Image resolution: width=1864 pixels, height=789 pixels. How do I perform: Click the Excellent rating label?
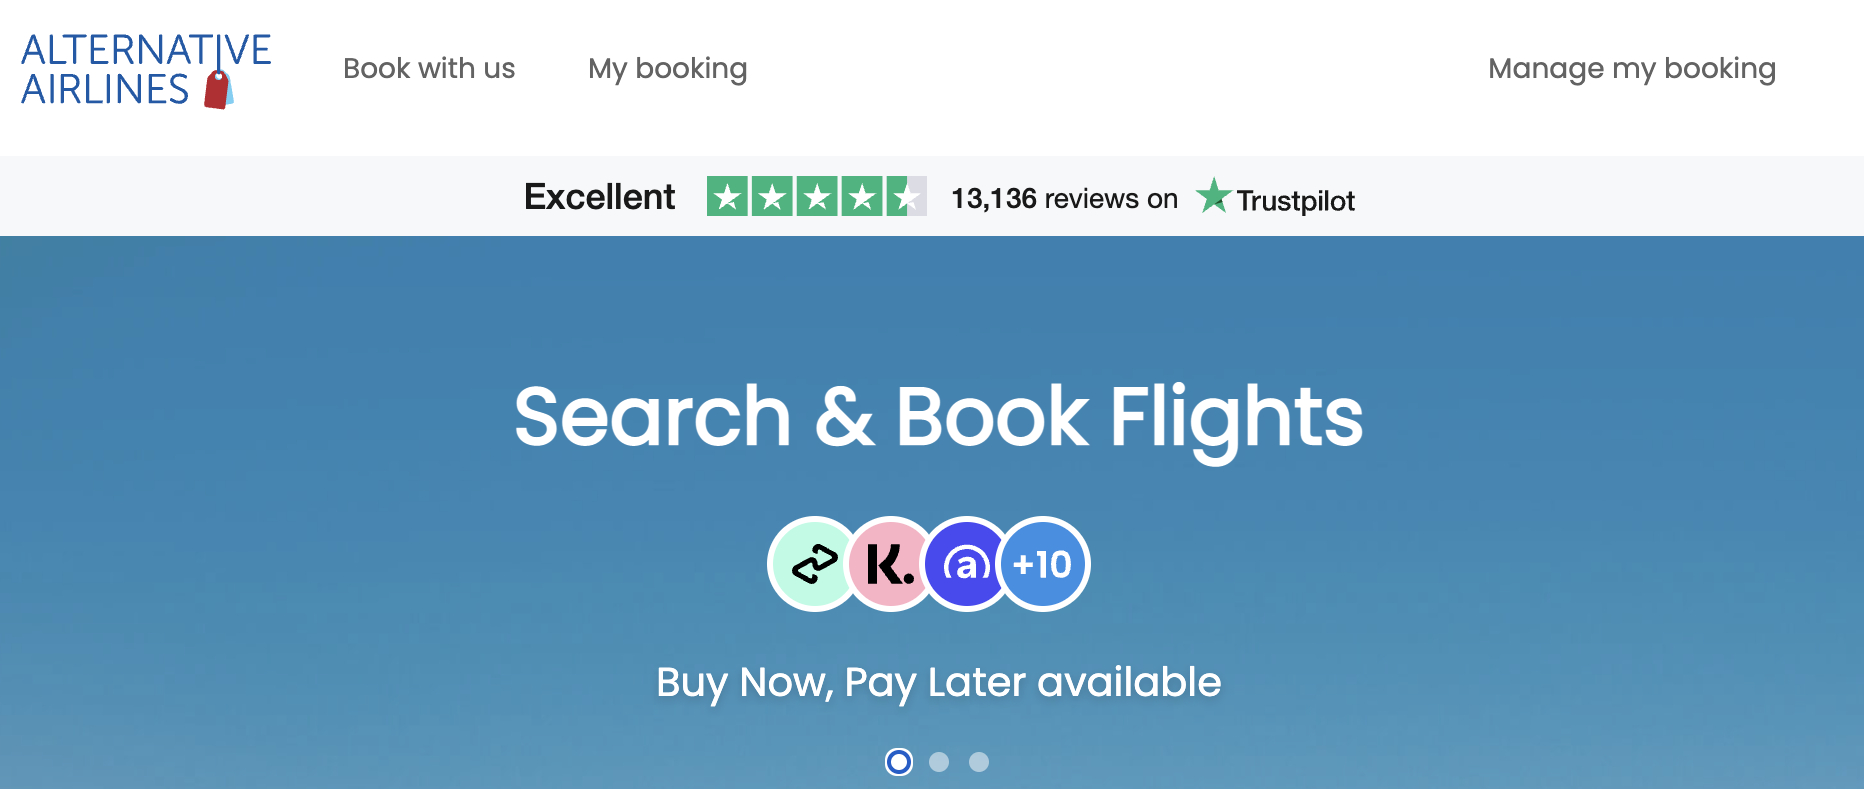coord(600,197)
